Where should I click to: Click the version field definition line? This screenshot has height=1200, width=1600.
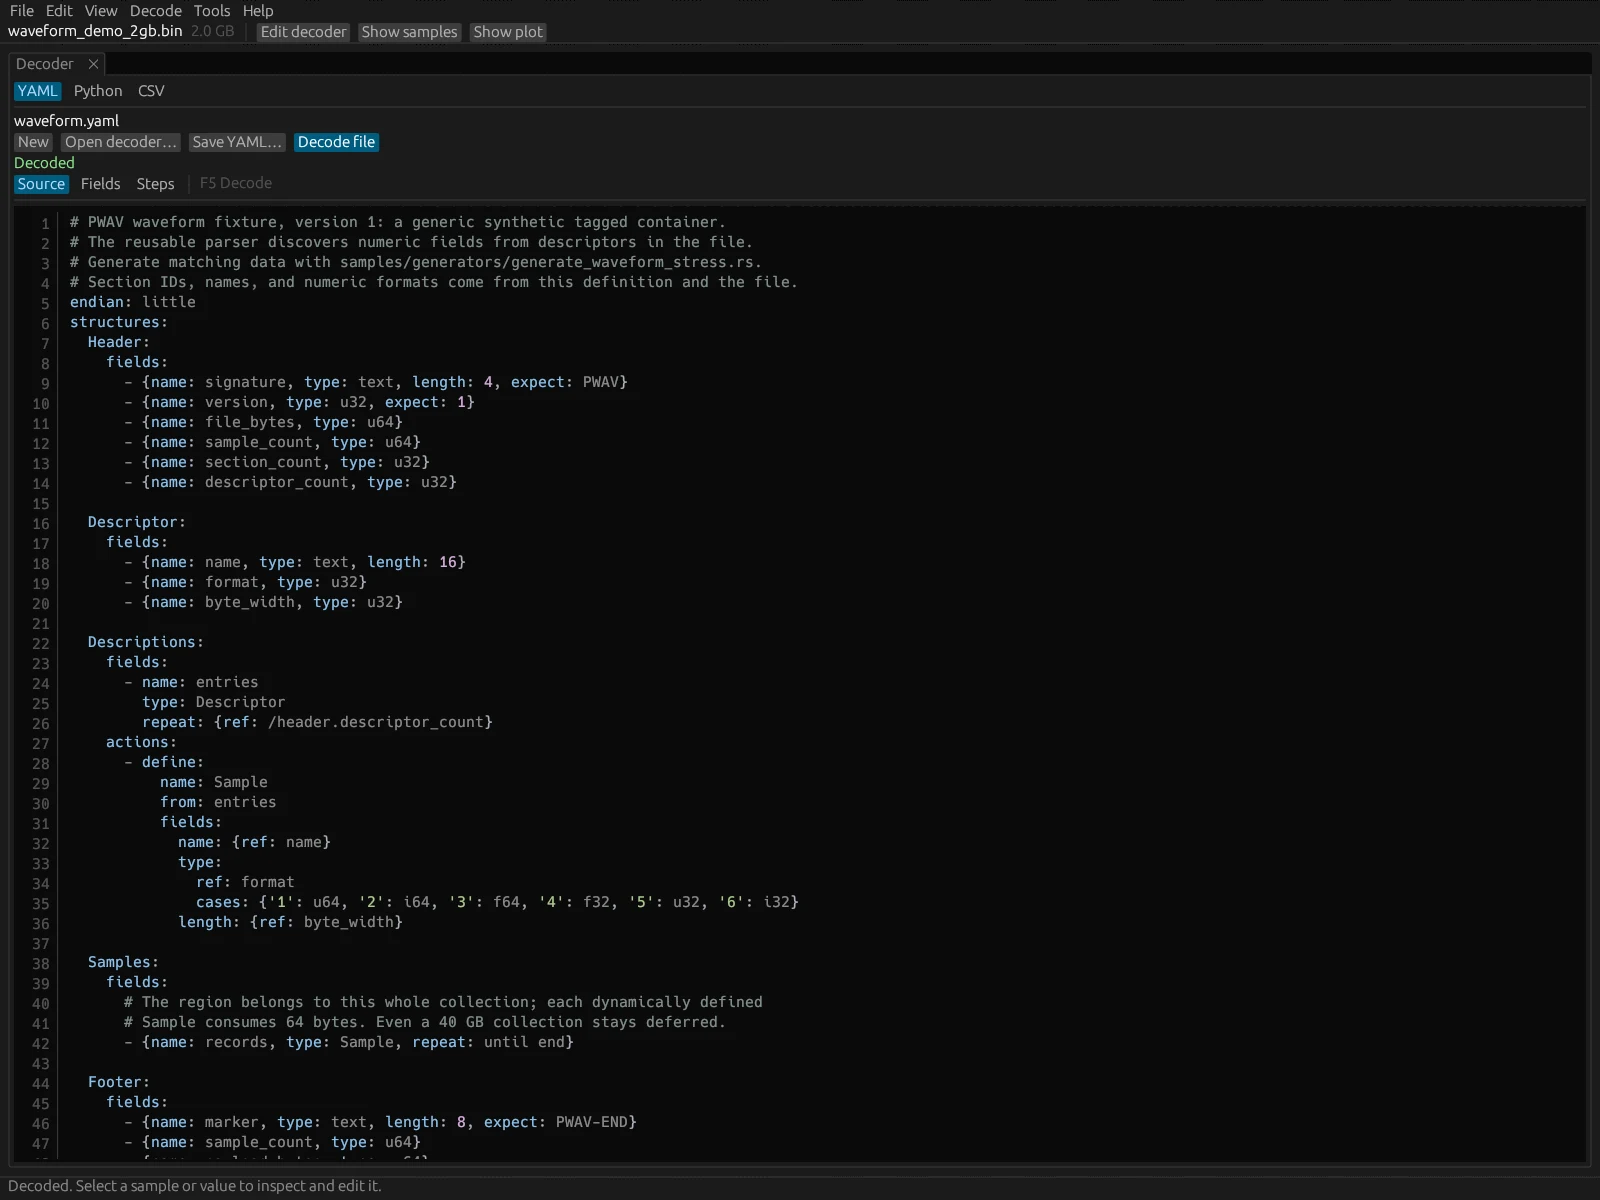(x=299, y=402)
